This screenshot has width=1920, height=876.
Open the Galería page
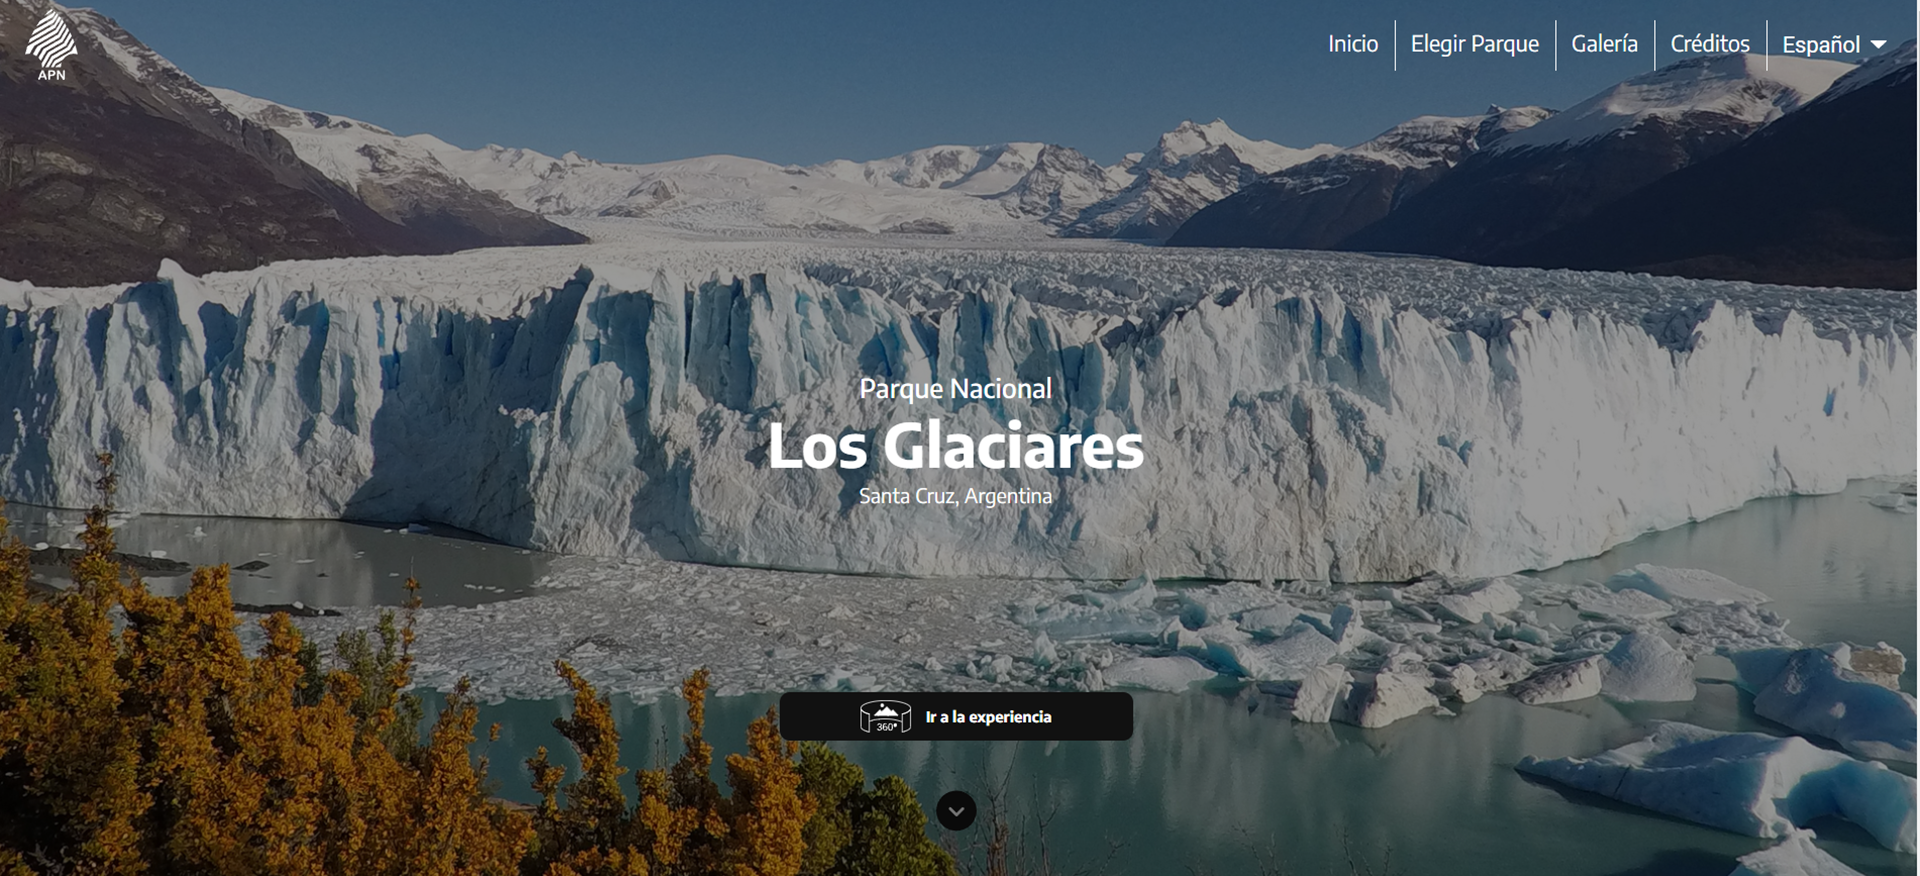(1604, 44)
